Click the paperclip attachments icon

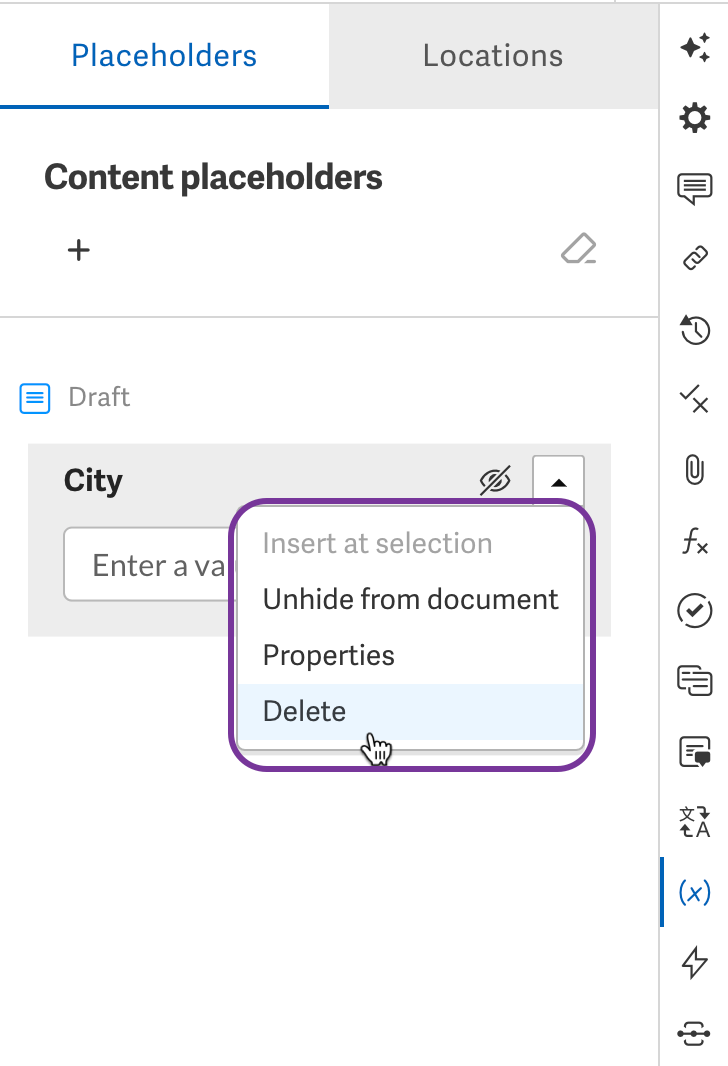pos(695,471)
